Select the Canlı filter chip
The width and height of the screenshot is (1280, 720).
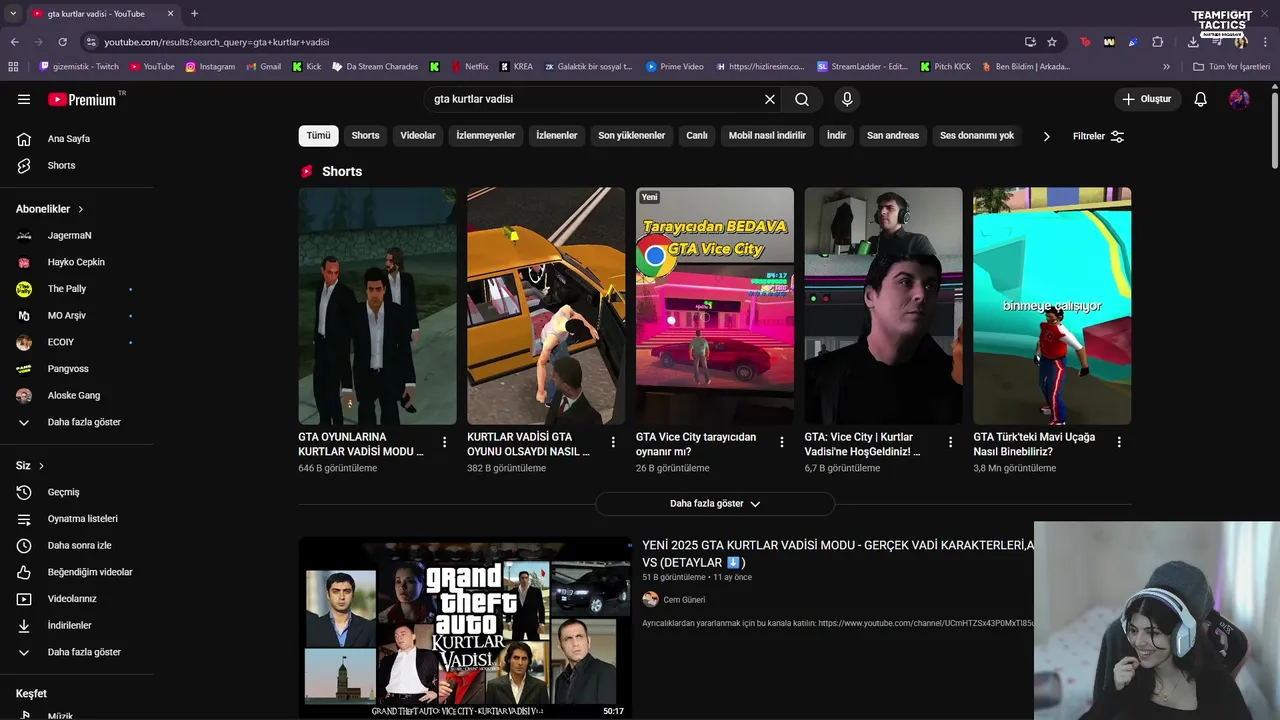pyautogui.click(x=697, y=136)
